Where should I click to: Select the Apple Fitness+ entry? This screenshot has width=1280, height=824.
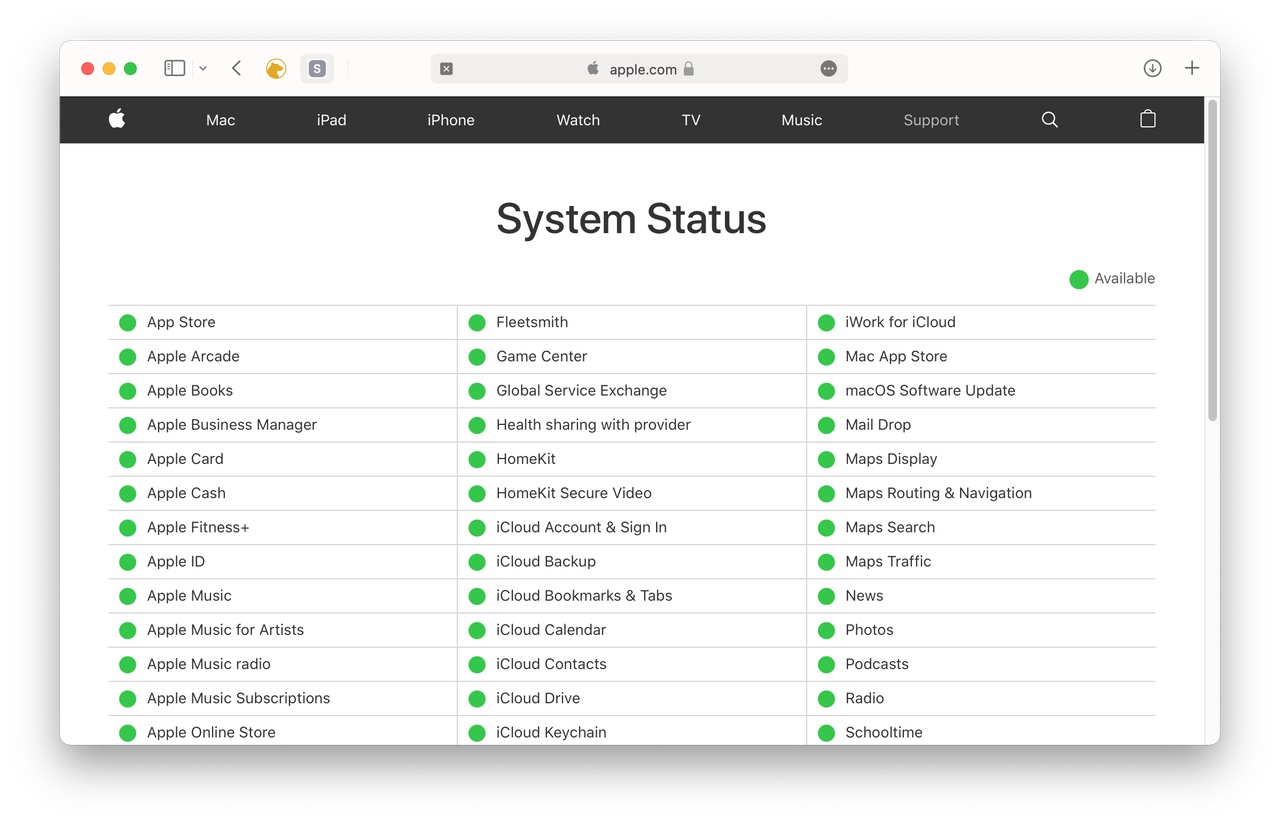198,527
